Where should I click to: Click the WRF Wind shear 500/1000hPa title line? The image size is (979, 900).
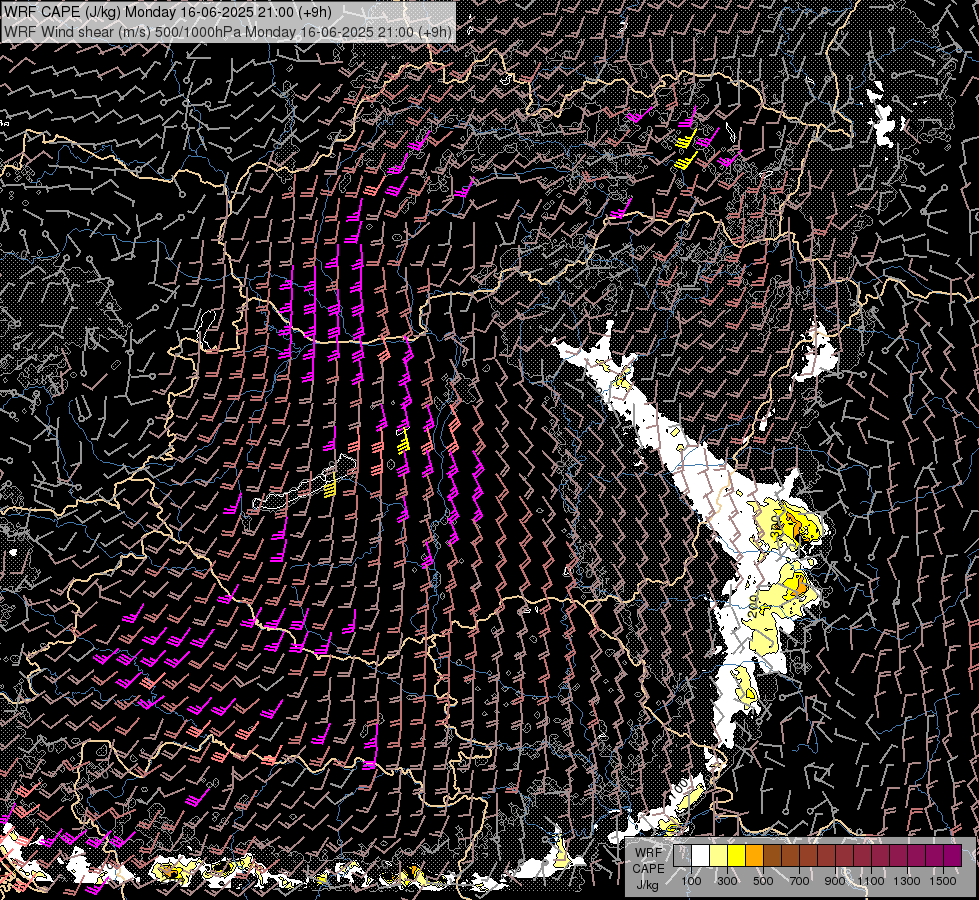[228, 31]
